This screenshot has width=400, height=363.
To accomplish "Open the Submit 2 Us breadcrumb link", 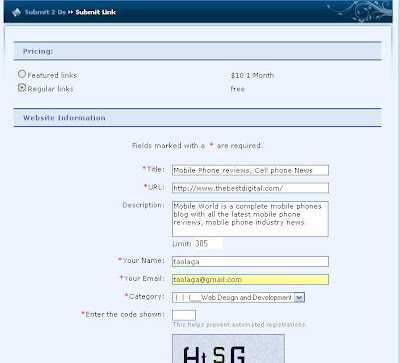I will click(45, 12).
